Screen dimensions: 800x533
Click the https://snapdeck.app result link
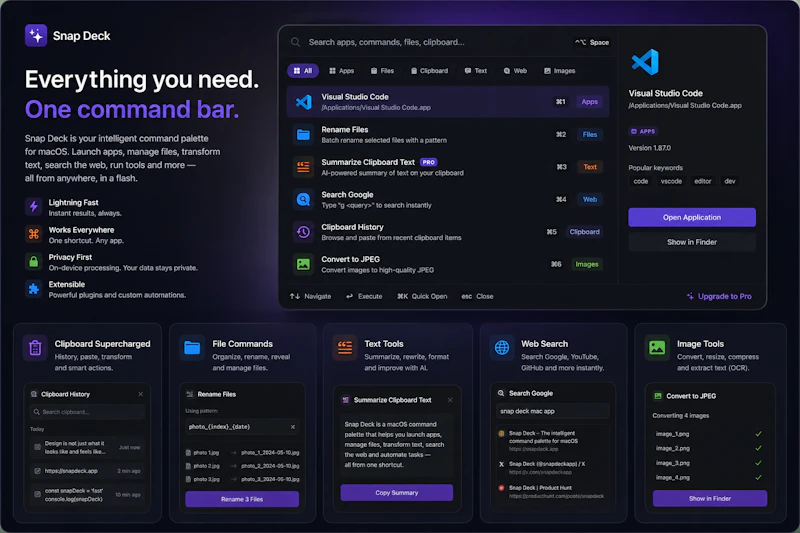coord(534,449)
